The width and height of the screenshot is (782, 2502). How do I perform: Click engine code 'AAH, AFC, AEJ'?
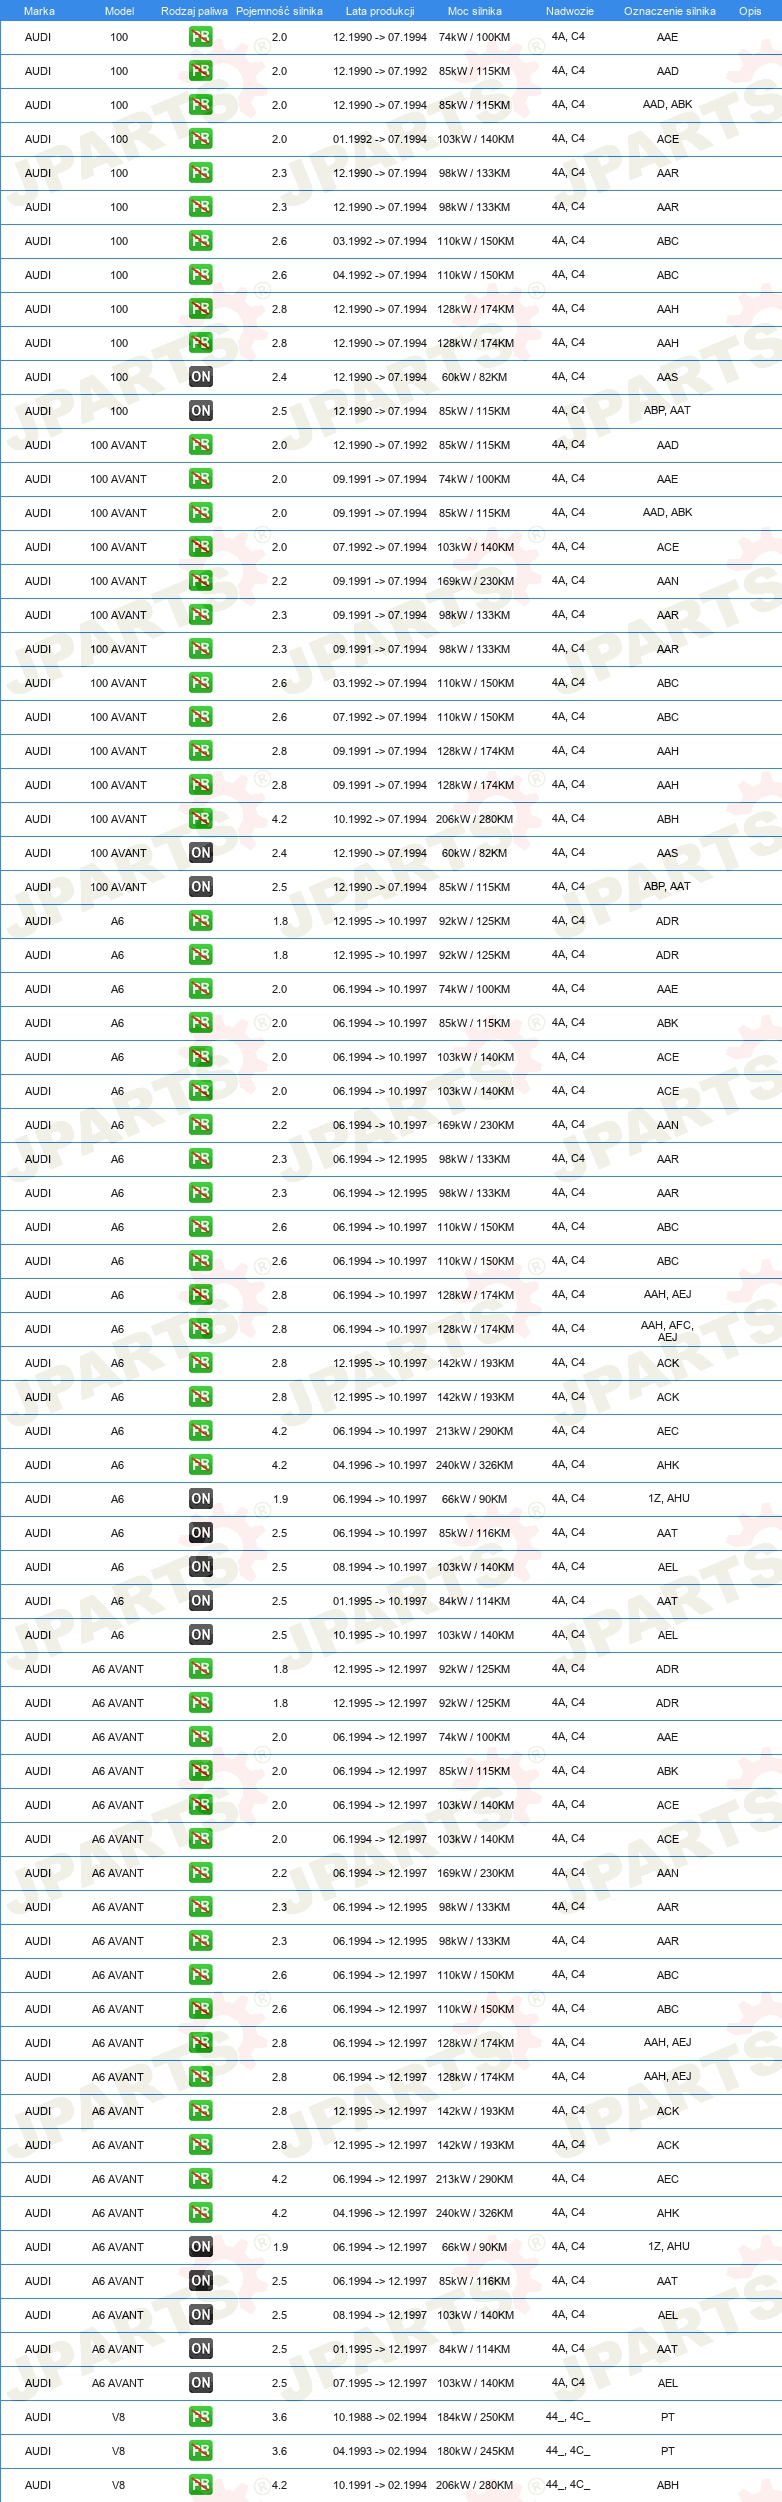point(667,1330)
